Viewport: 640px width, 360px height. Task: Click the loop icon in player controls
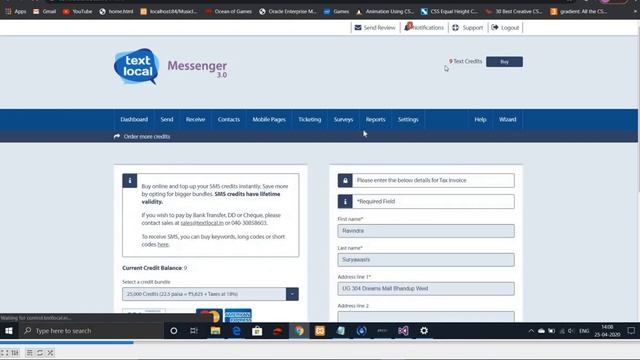[x=40, y=353]
